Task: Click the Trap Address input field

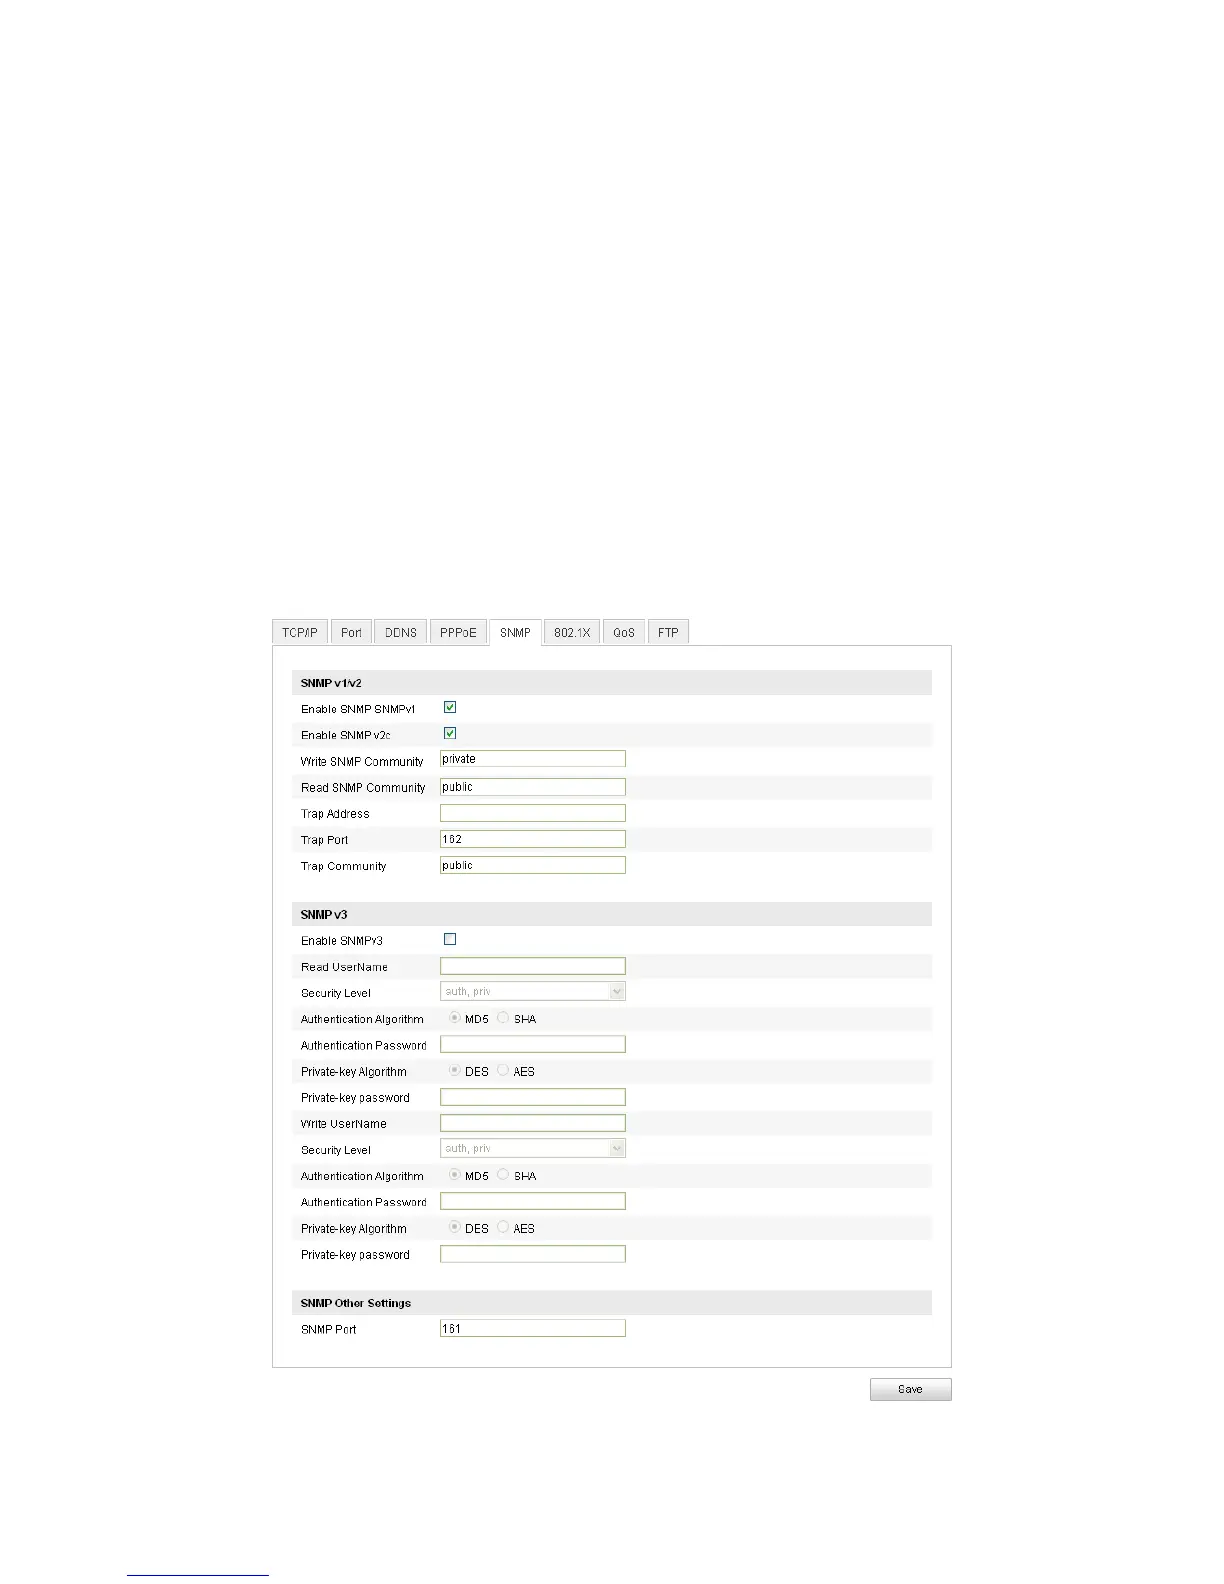Action: click(x=533, y=813)
